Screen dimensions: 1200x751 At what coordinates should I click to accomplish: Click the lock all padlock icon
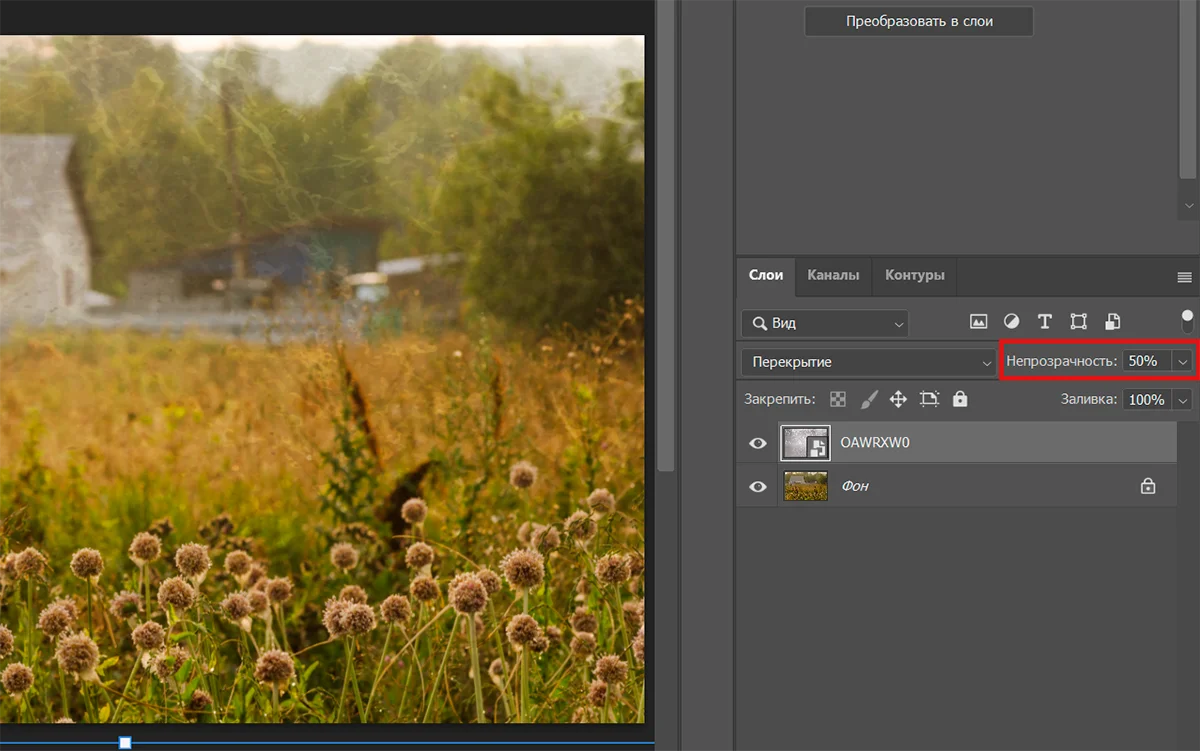coord(960,399)
